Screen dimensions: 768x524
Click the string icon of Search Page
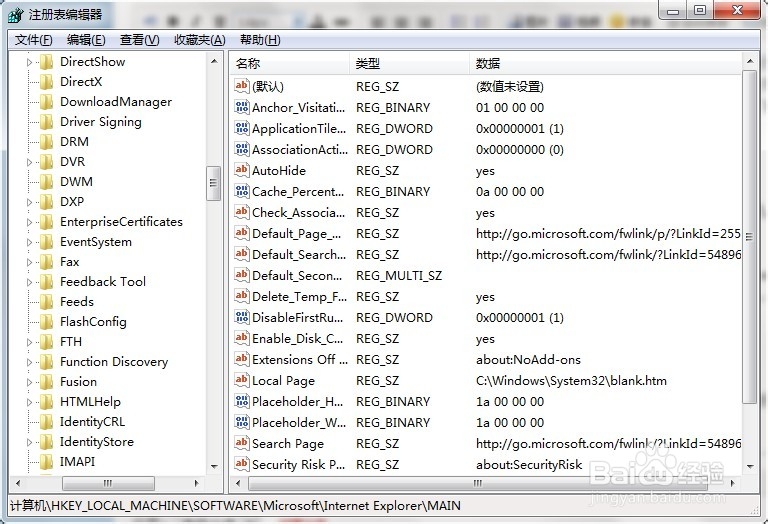click(x=242, y=443)
